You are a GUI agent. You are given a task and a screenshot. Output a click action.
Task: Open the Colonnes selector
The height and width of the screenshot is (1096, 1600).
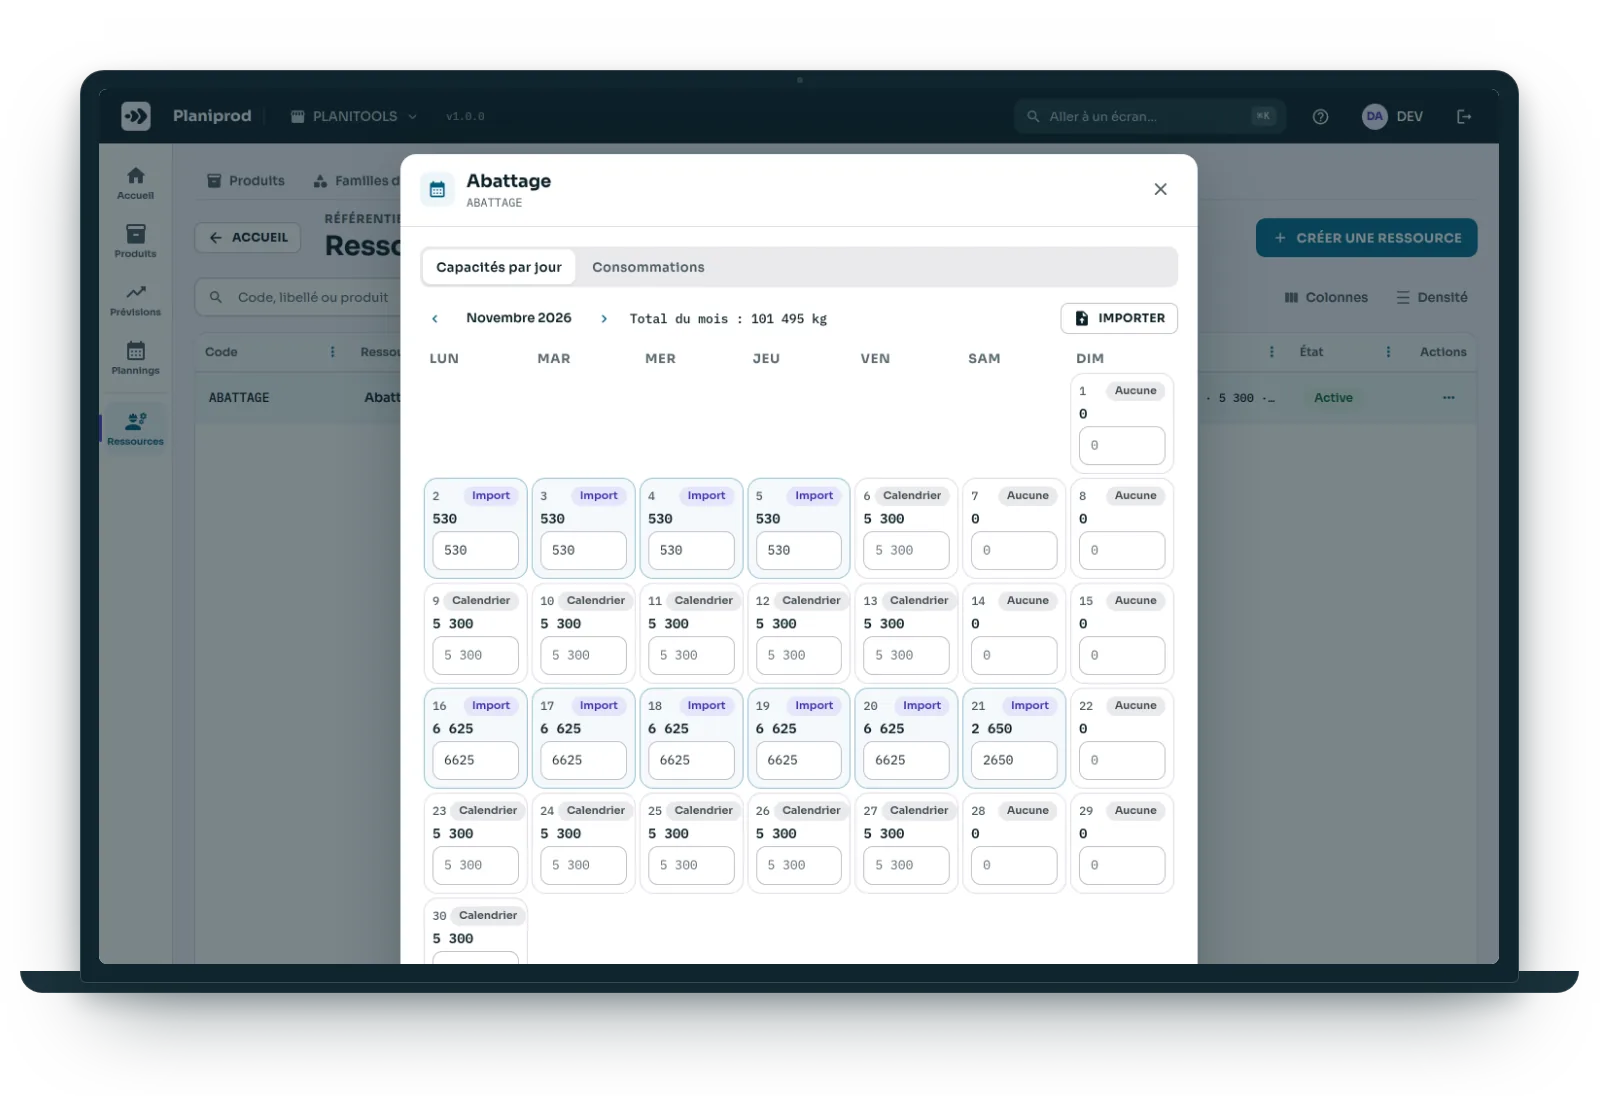pos(1326,298)
